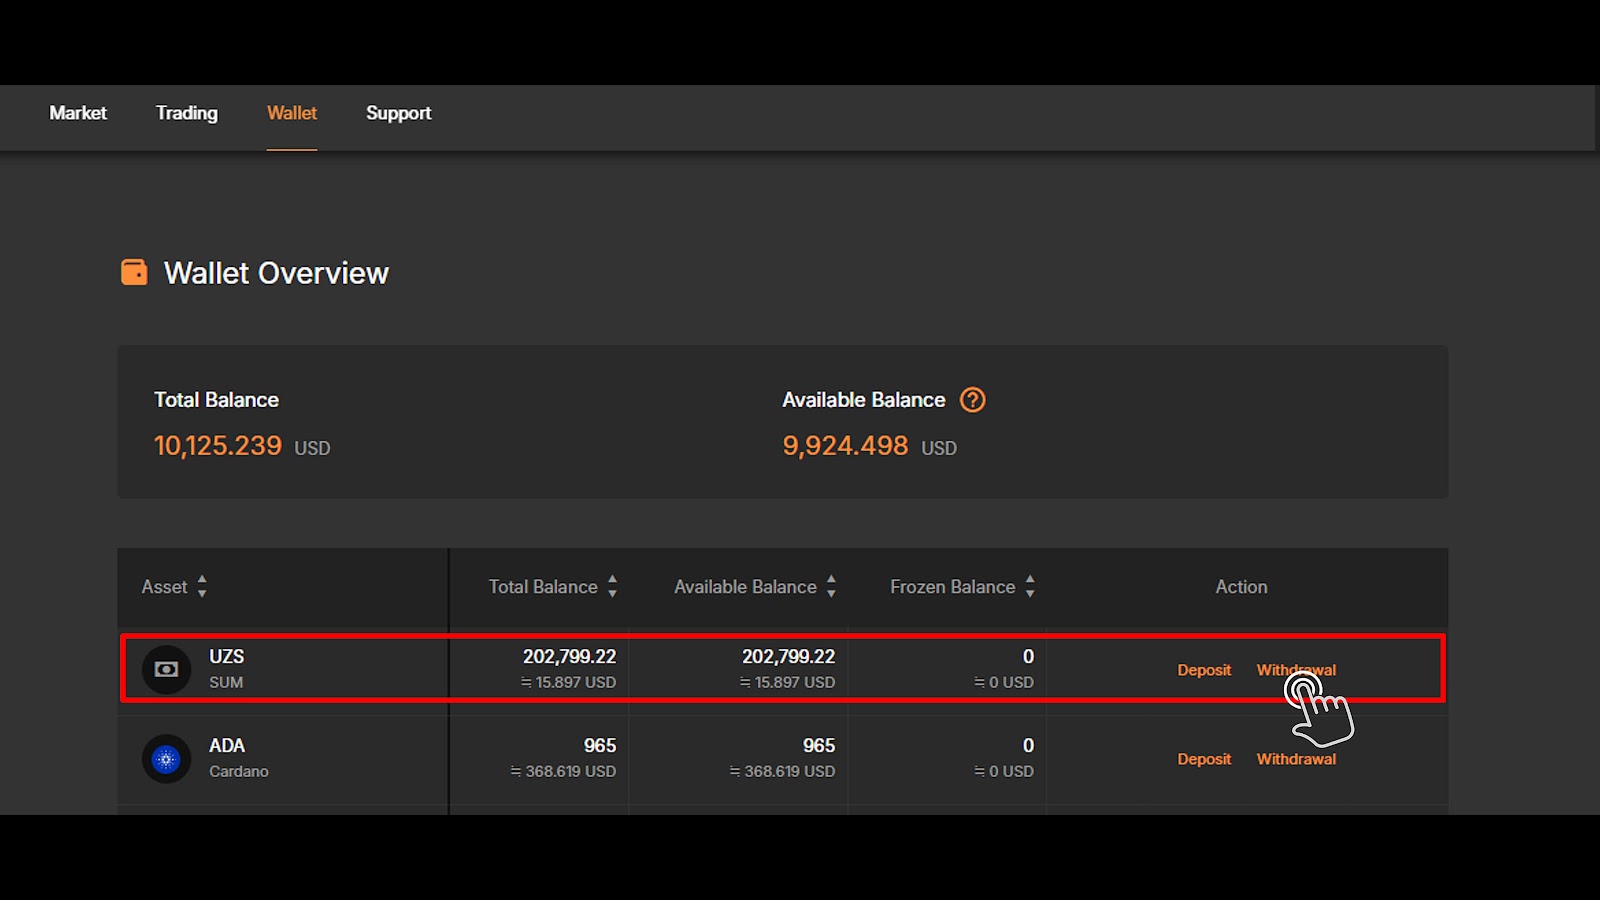This screenshot has width=1600, height=900.
Task: Click the 15.897 USD value under UZS total balance
Action: coord(568,682)
